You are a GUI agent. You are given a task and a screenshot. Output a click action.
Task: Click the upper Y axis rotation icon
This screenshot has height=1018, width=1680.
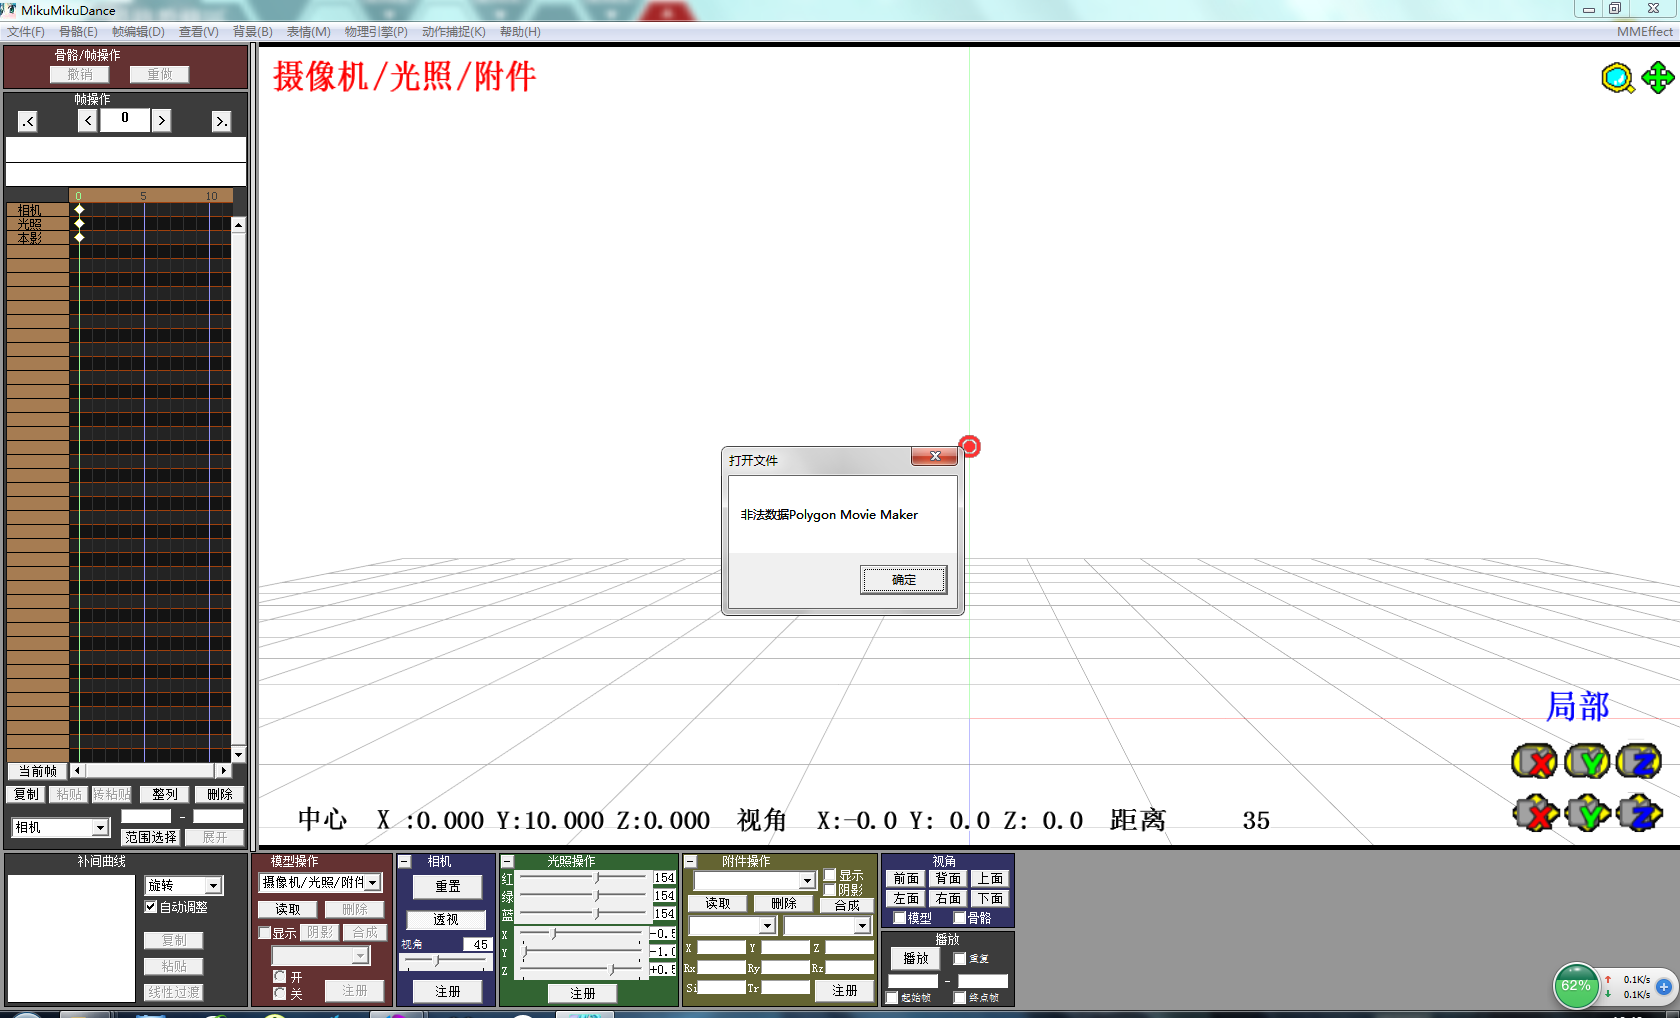point(1587,762)
